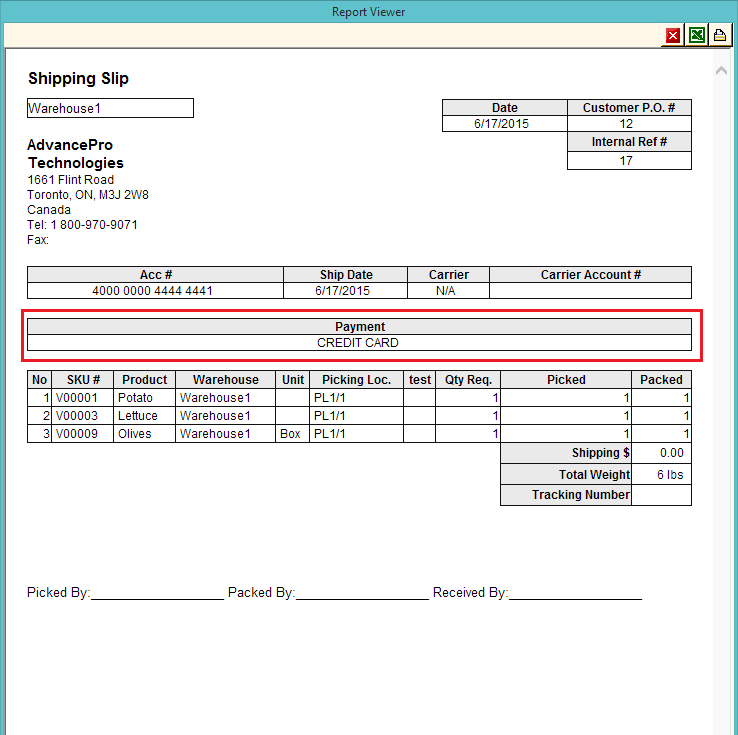The width and height of the screenshot is (738, 735).
Task: Click the Customer P.O. # value 12
Action: [x=626, y=124]
